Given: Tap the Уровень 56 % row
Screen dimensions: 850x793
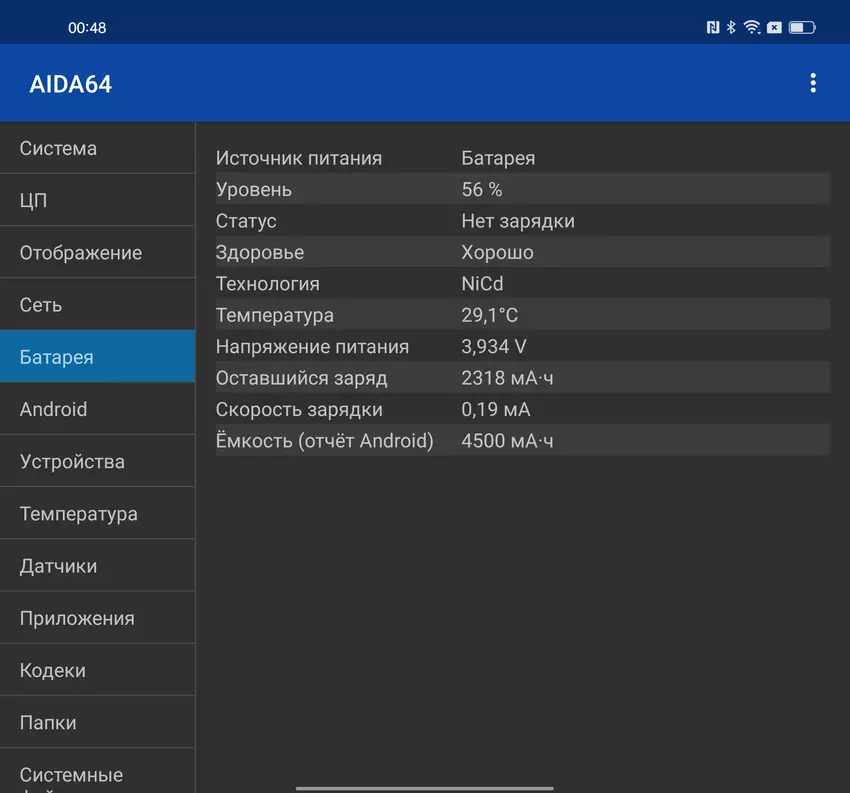Looking at the screenshot, I should pyautogui.click(x=522, y=189).
